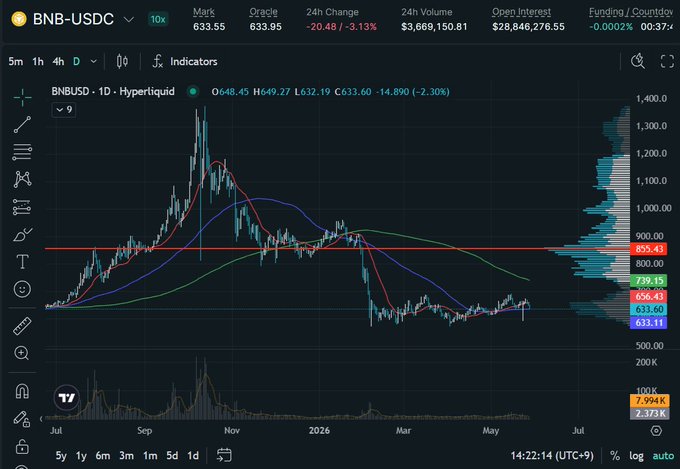Click the BNB coin logo
The height and width of the screenshot is (469, 680).
(19, 19)
